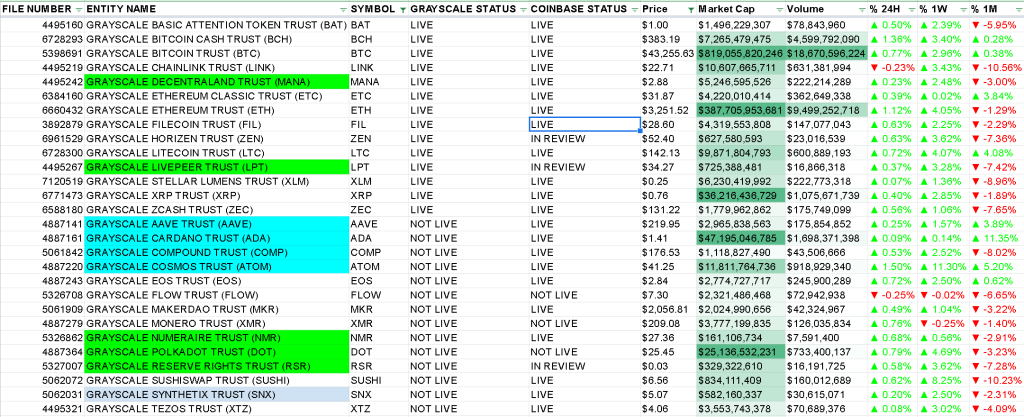Open the COINBASE STATUS filter dropdown

click(634, 10)
